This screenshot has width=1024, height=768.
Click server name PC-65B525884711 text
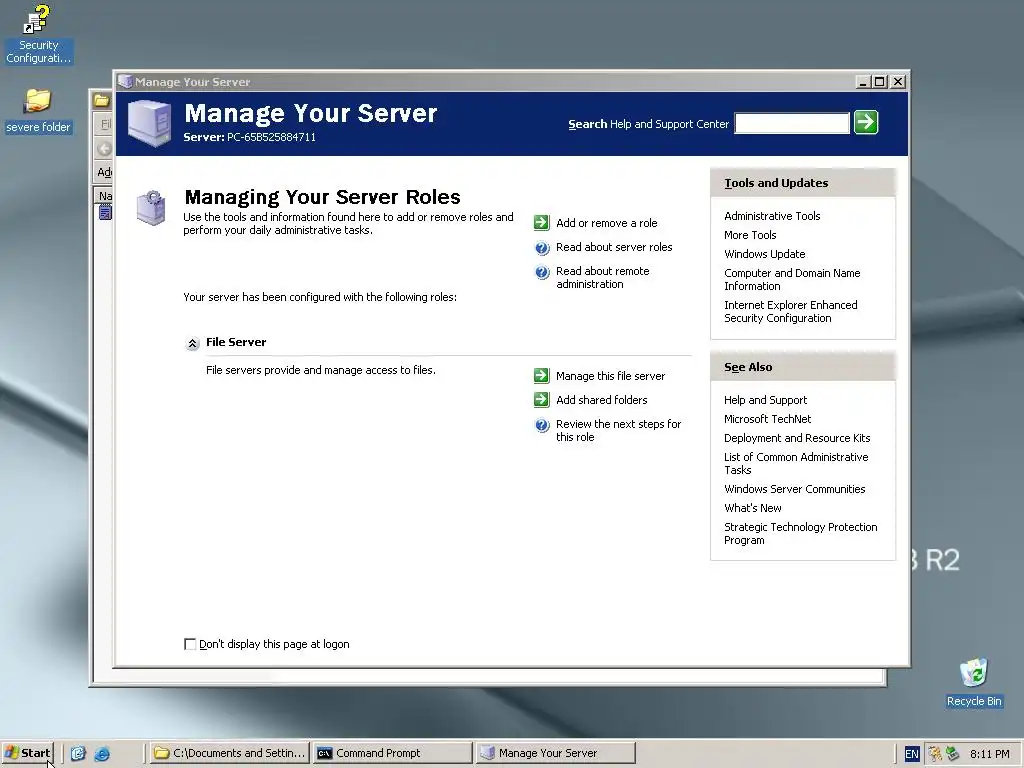pyautogui.click(x=271, y=137)
